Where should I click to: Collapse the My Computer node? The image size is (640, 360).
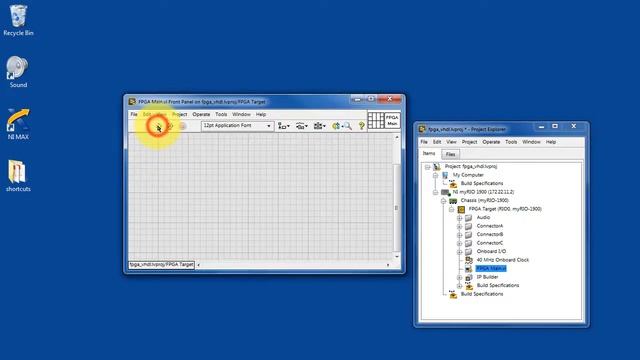pos(436,175)
